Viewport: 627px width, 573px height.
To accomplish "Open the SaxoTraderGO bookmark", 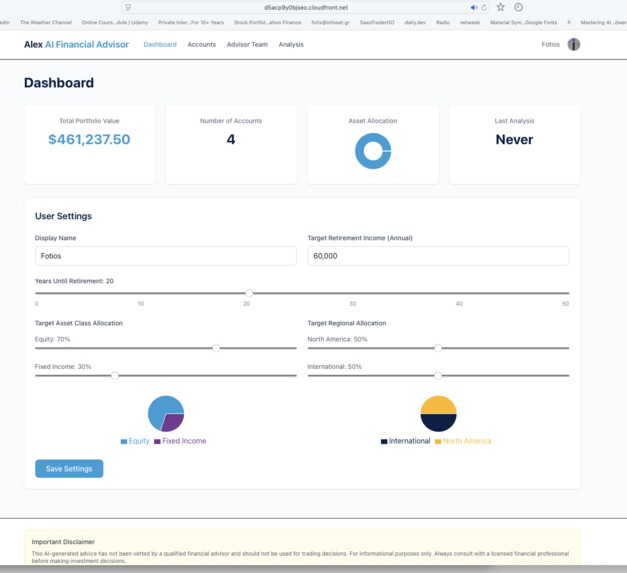I will coord(377,22).
